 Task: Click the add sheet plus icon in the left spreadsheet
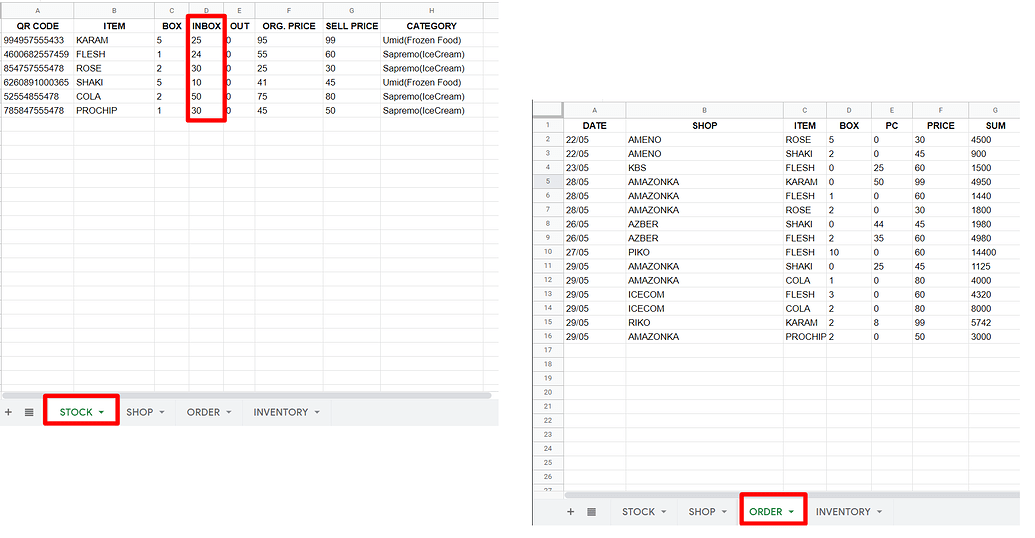pyautogui.click(x=9, y=412)
